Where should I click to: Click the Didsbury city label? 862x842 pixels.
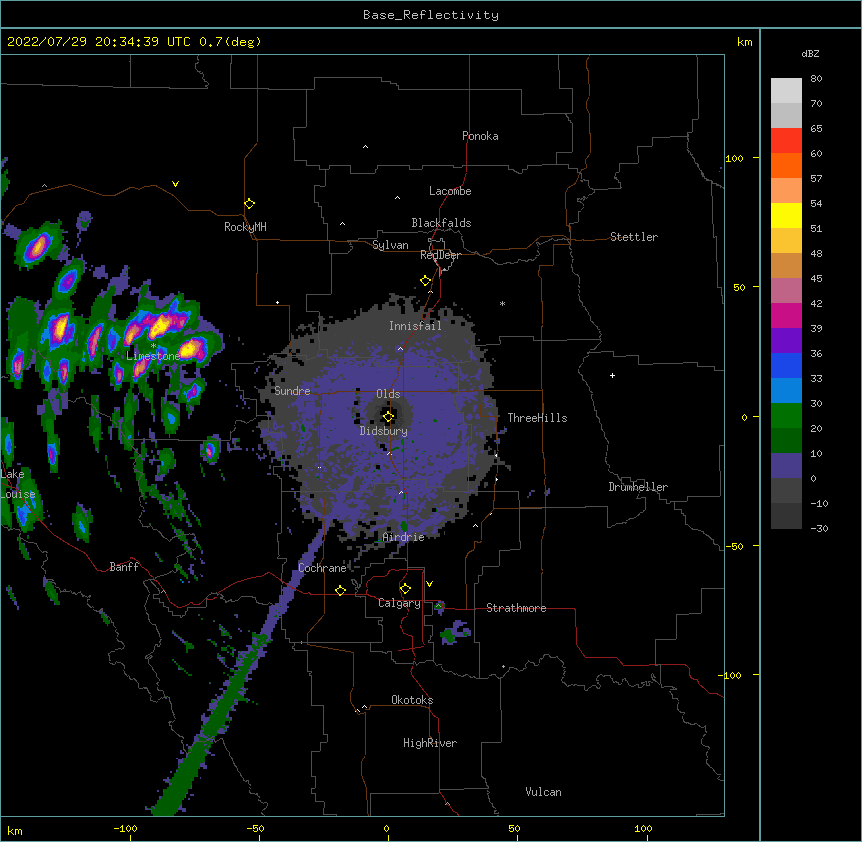coord(384,431)
